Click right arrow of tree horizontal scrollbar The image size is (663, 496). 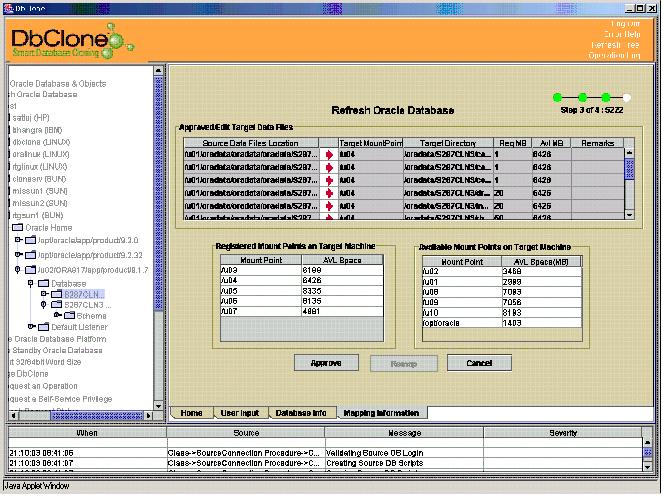148,416
